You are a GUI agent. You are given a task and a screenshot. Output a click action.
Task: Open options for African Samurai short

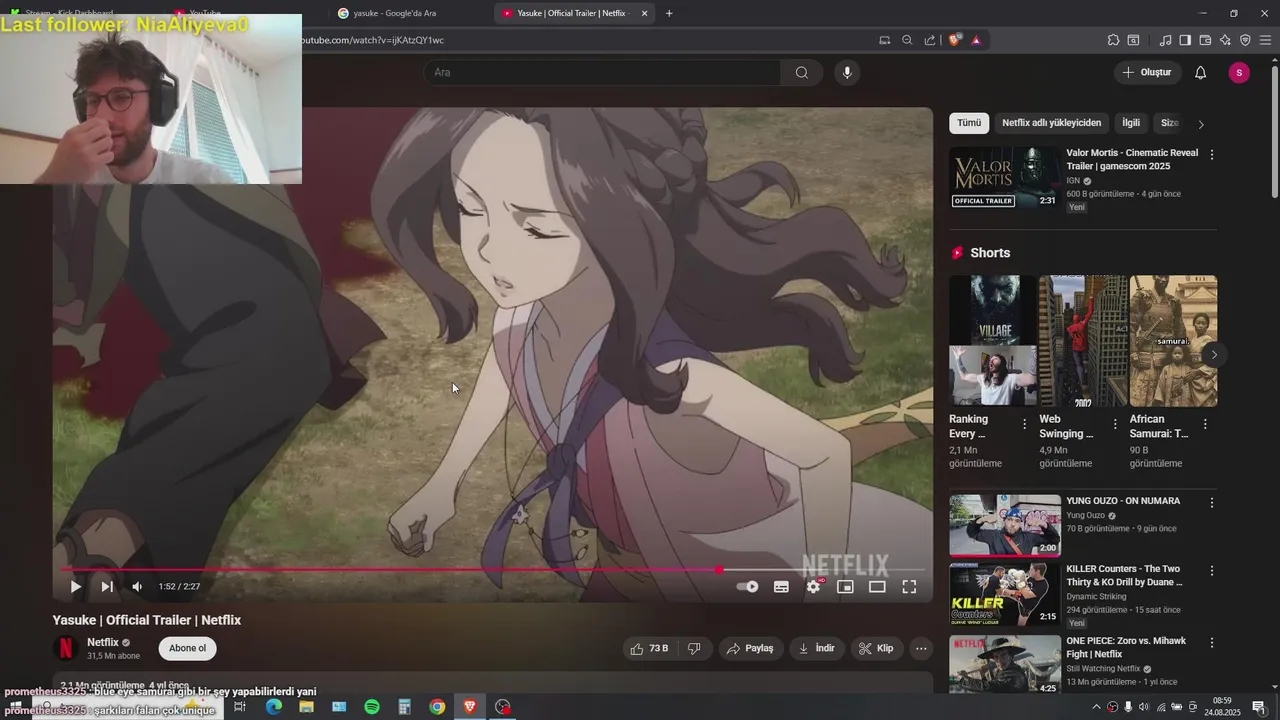pos(1205,424)
